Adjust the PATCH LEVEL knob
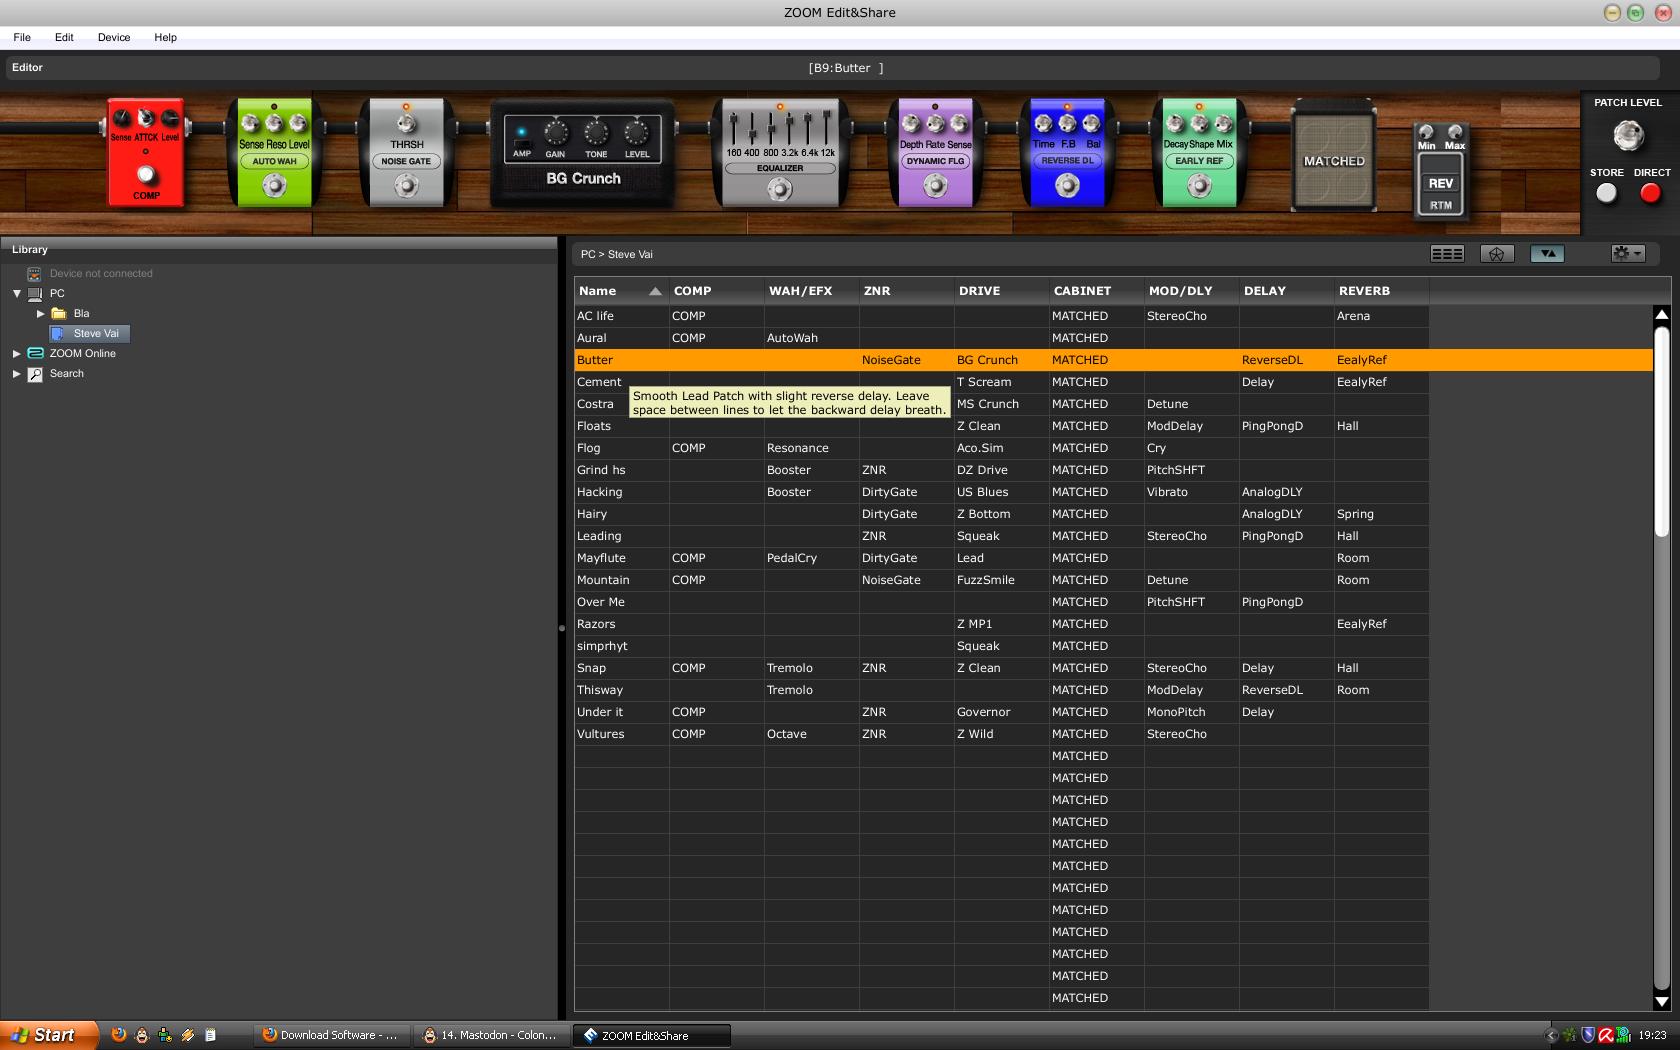Image resolution: width=1680 pixels, height=1050 pixels. (1628, 135)
